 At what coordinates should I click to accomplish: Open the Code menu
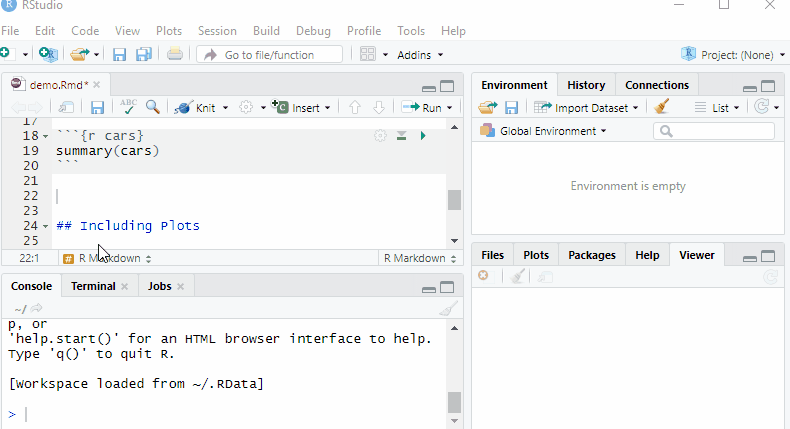[85, 31]
